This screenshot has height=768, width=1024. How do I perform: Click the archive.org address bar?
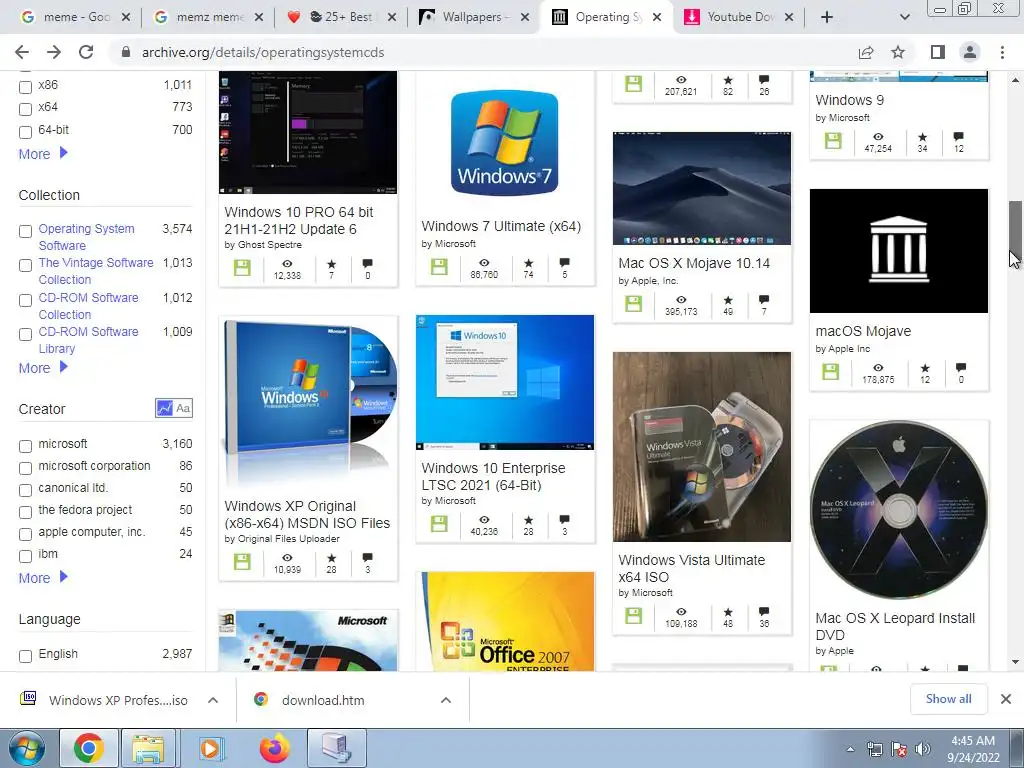pos(483,52)
